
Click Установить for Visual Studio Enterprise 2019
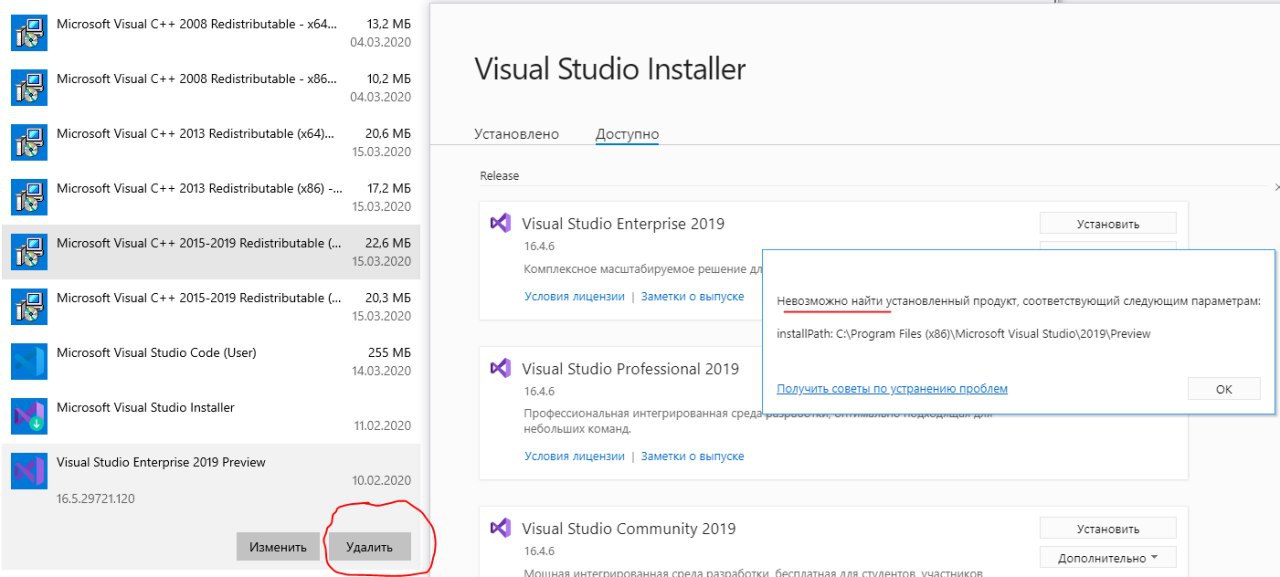[1108, 224]
